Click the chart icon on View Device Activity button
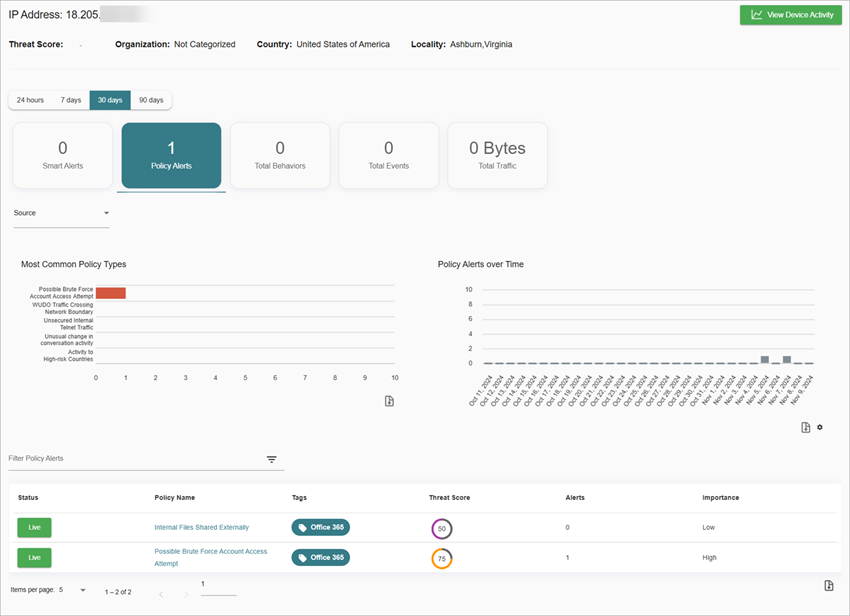The height and width of the screenshot is (616, 850). (x=758, y=15)
